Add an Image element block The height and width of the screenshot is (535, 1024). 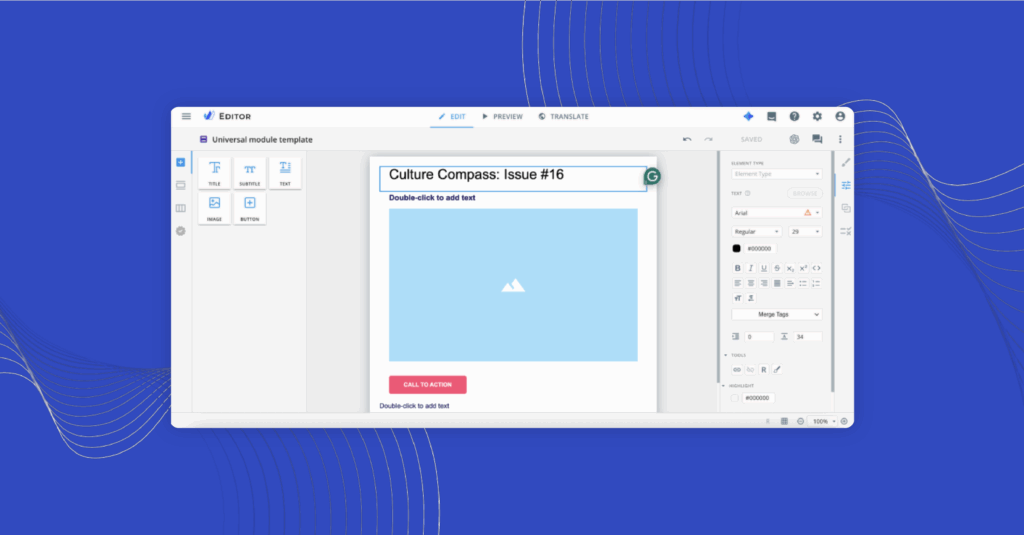(214, 207)
